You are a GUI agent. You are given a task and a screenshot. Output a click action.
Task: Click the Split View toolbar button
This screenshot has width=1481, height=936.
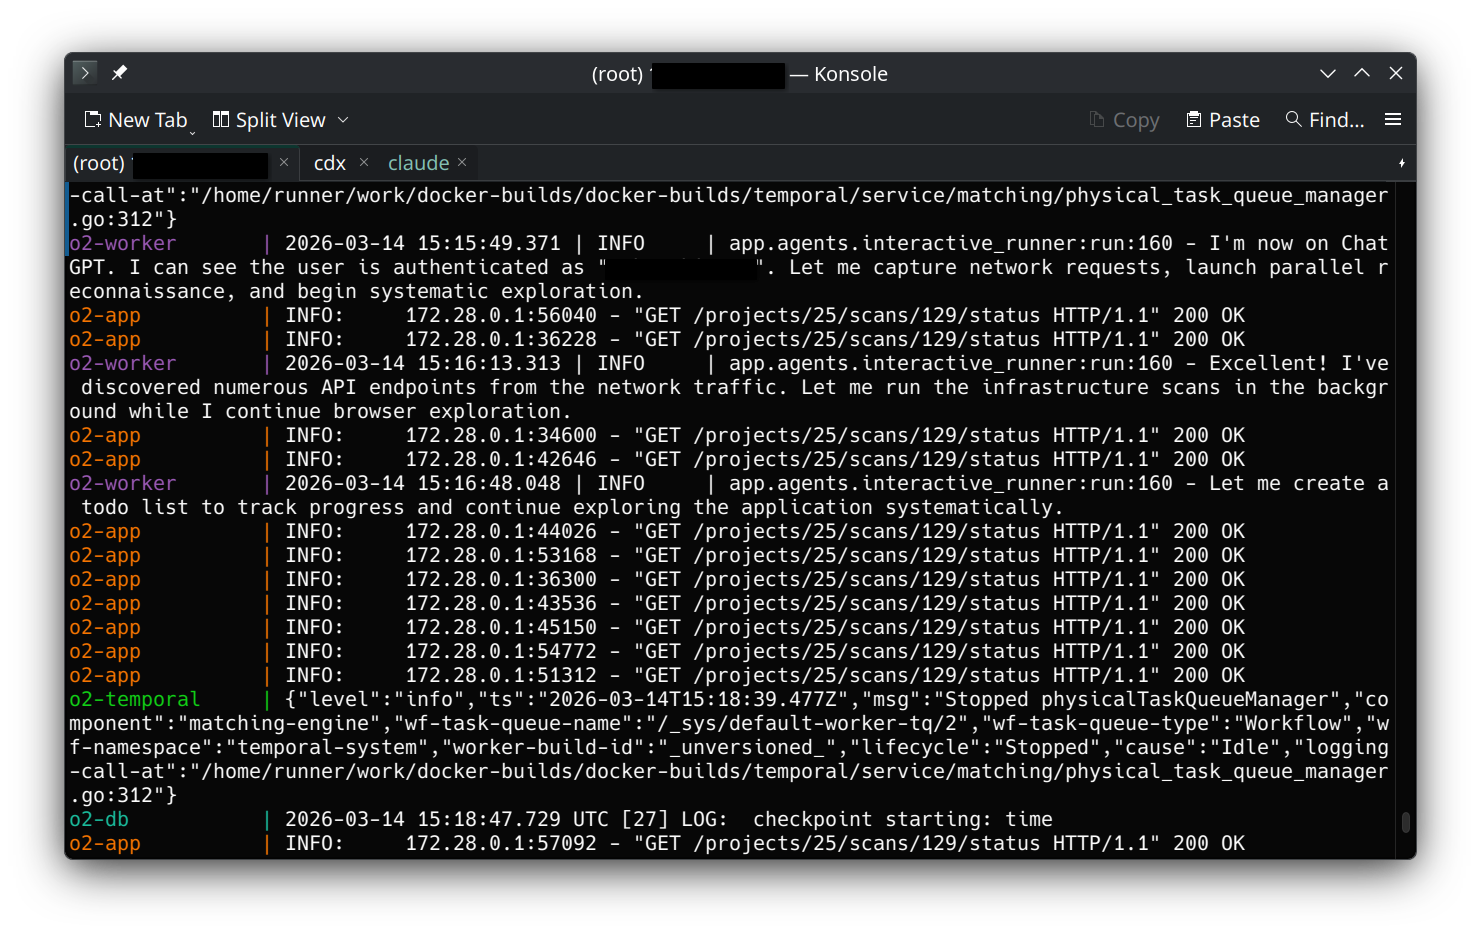pyautogui.click(x=269, y=120)
